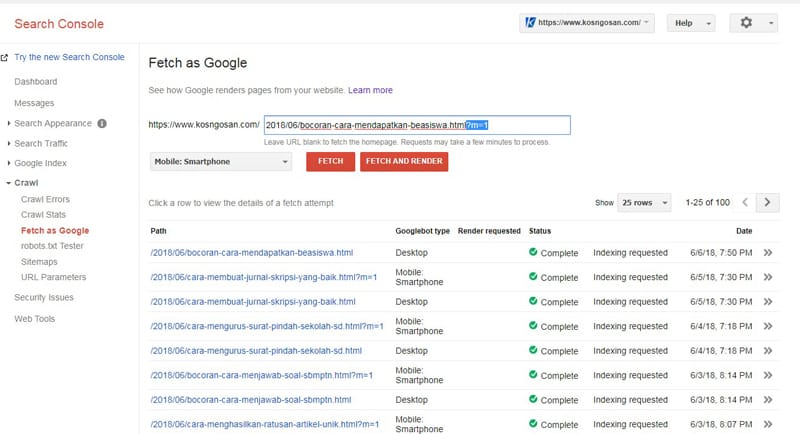
Task: Click green Complete check for desktop jurnal-skripsi row
Action: point(533,301)
